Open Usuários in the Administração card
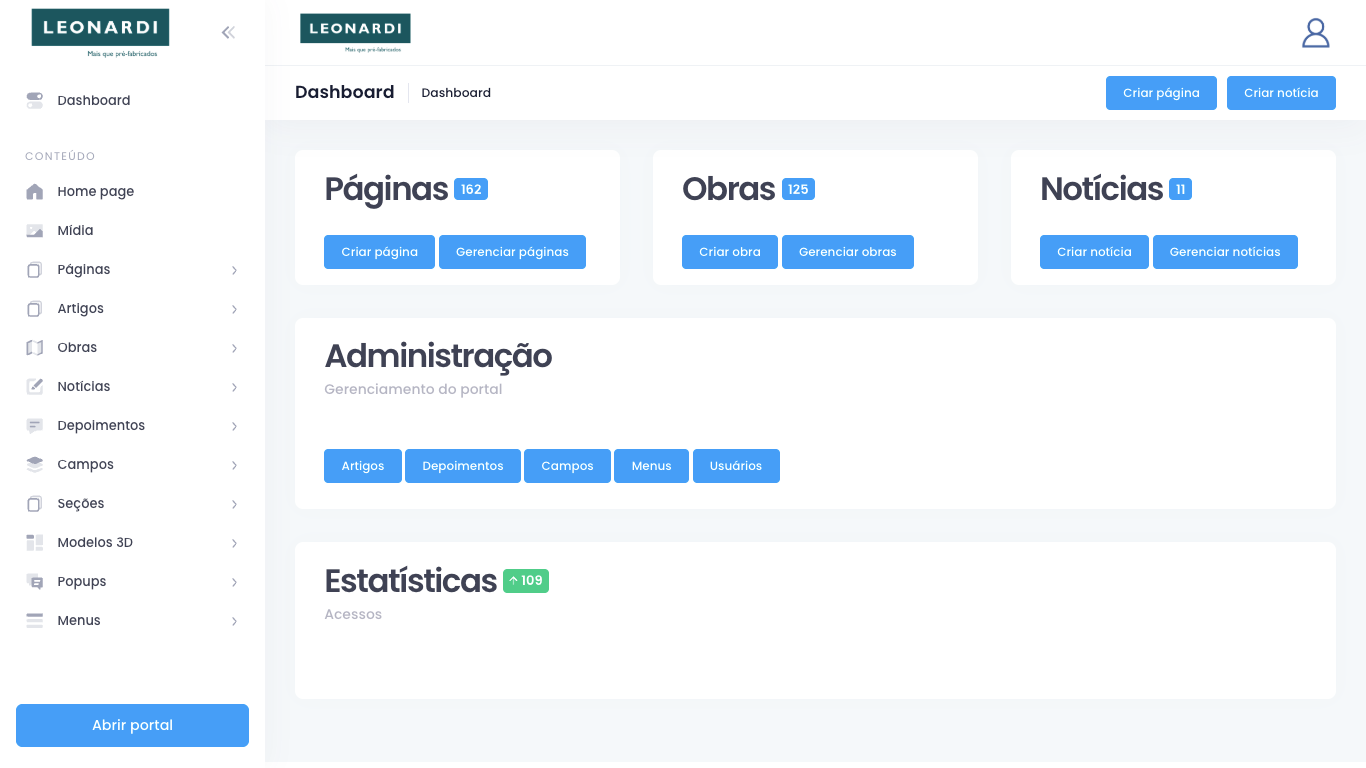This screenshot has width=1366, height=768. click(x=735, y=466)
